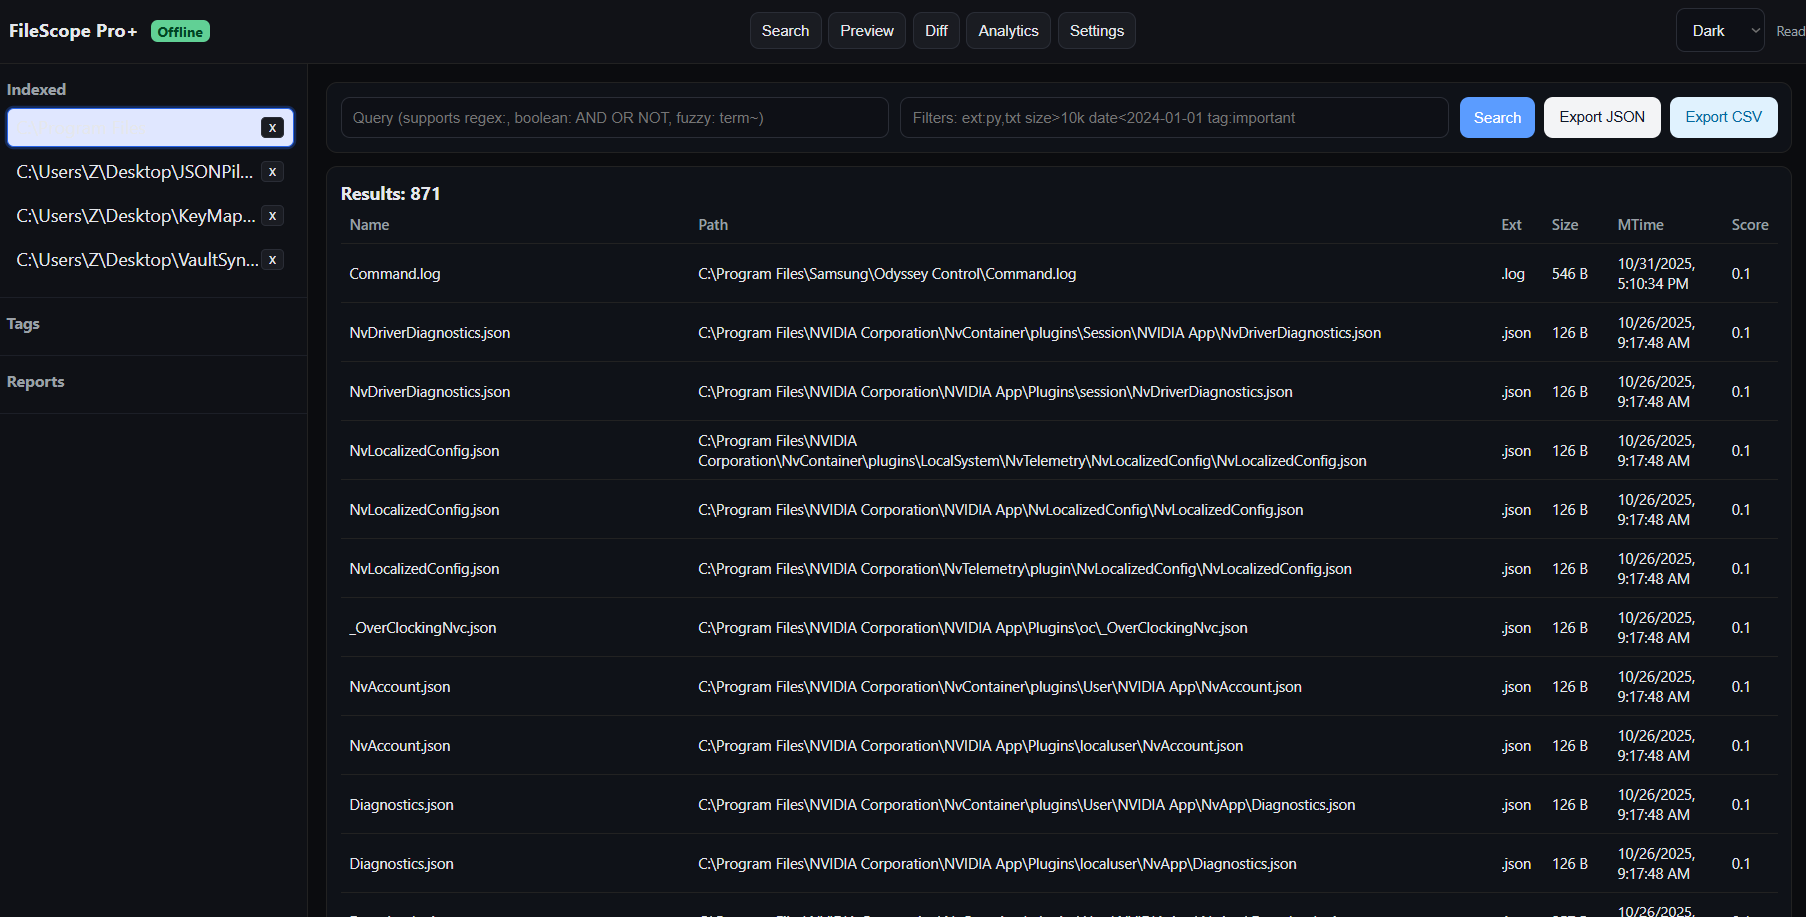Switch to the Search tab
The height and width of the screenshot is (917, 1806).
pyautogui.click(x=785, y=31)
